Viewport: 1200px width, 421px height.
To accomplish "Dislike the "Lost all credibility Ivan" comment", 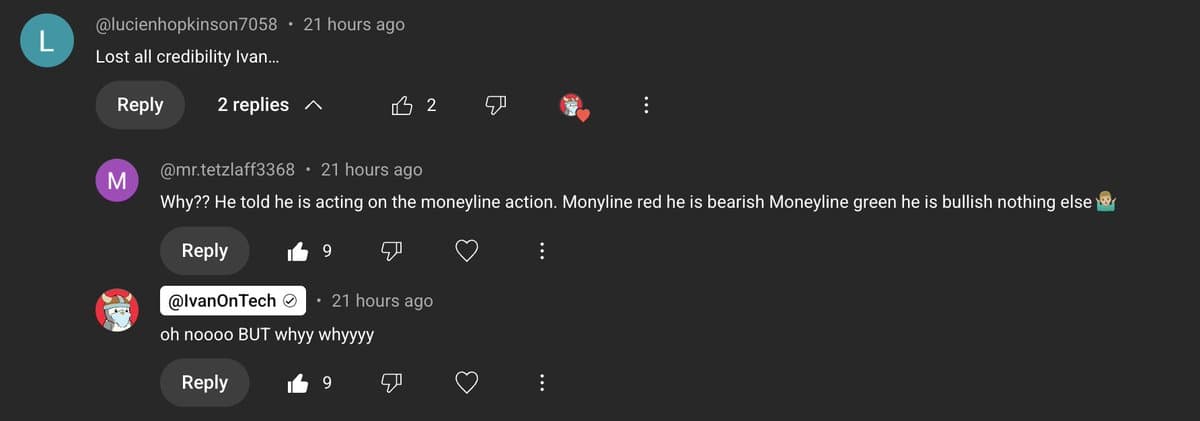I will (496, 105).
